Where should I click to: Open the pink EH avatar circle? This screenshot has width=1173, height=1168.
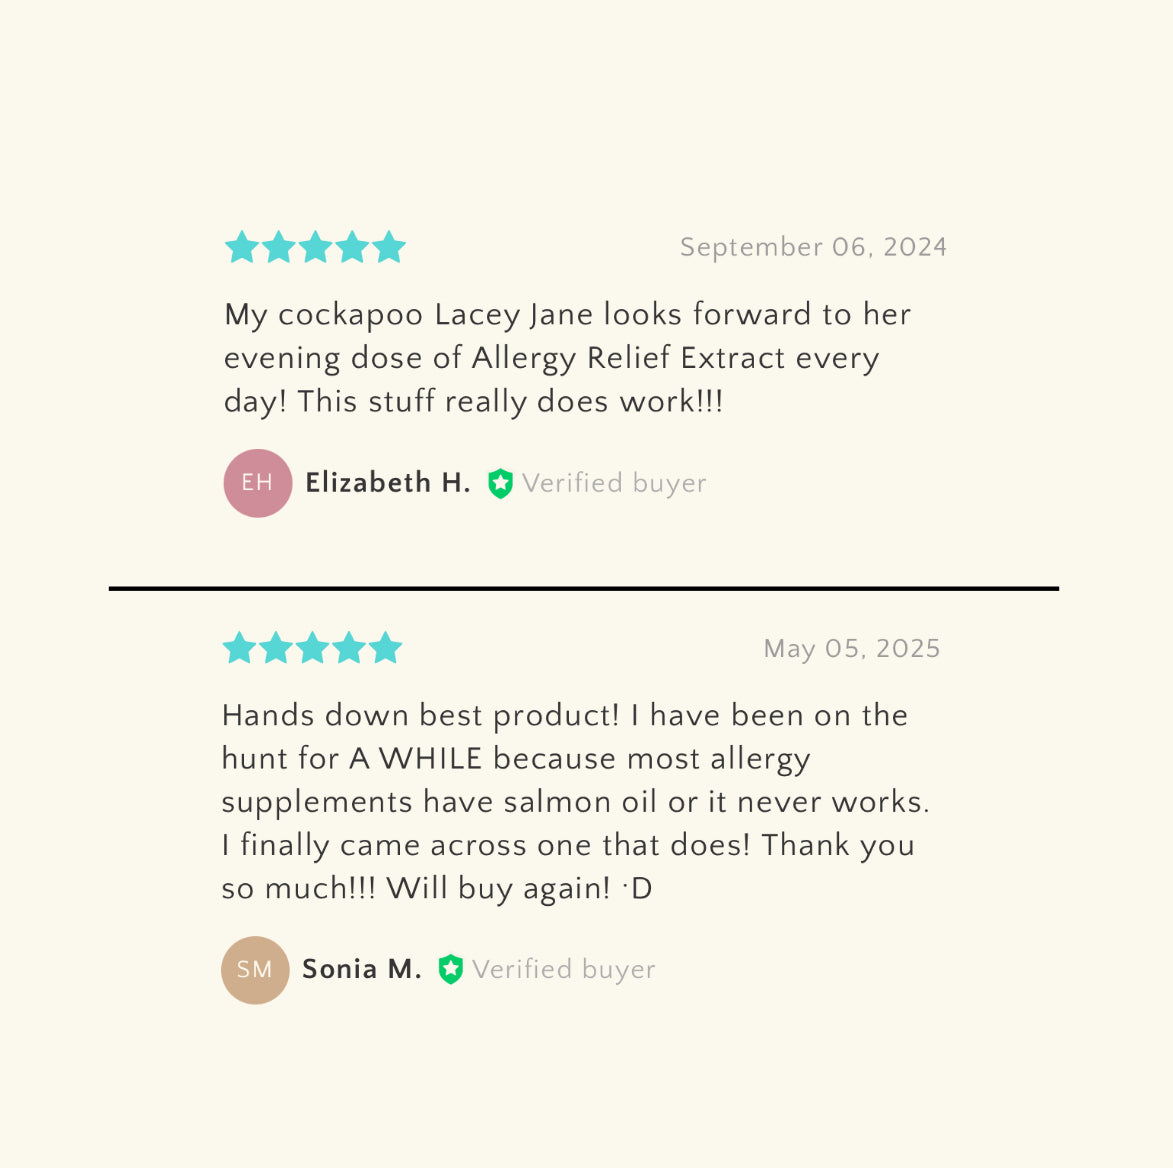(258, 483)
